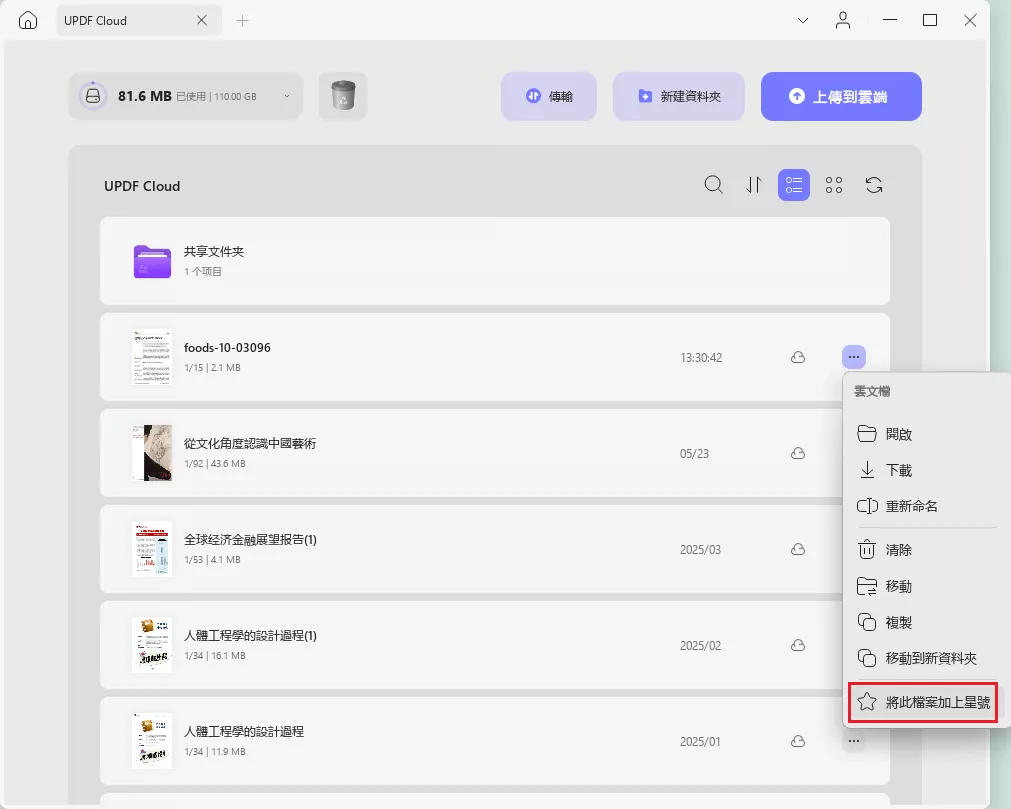This screenshot has width=1011, height=809.
Task: Add a new tab with plus icon
Action: (242, 21)
